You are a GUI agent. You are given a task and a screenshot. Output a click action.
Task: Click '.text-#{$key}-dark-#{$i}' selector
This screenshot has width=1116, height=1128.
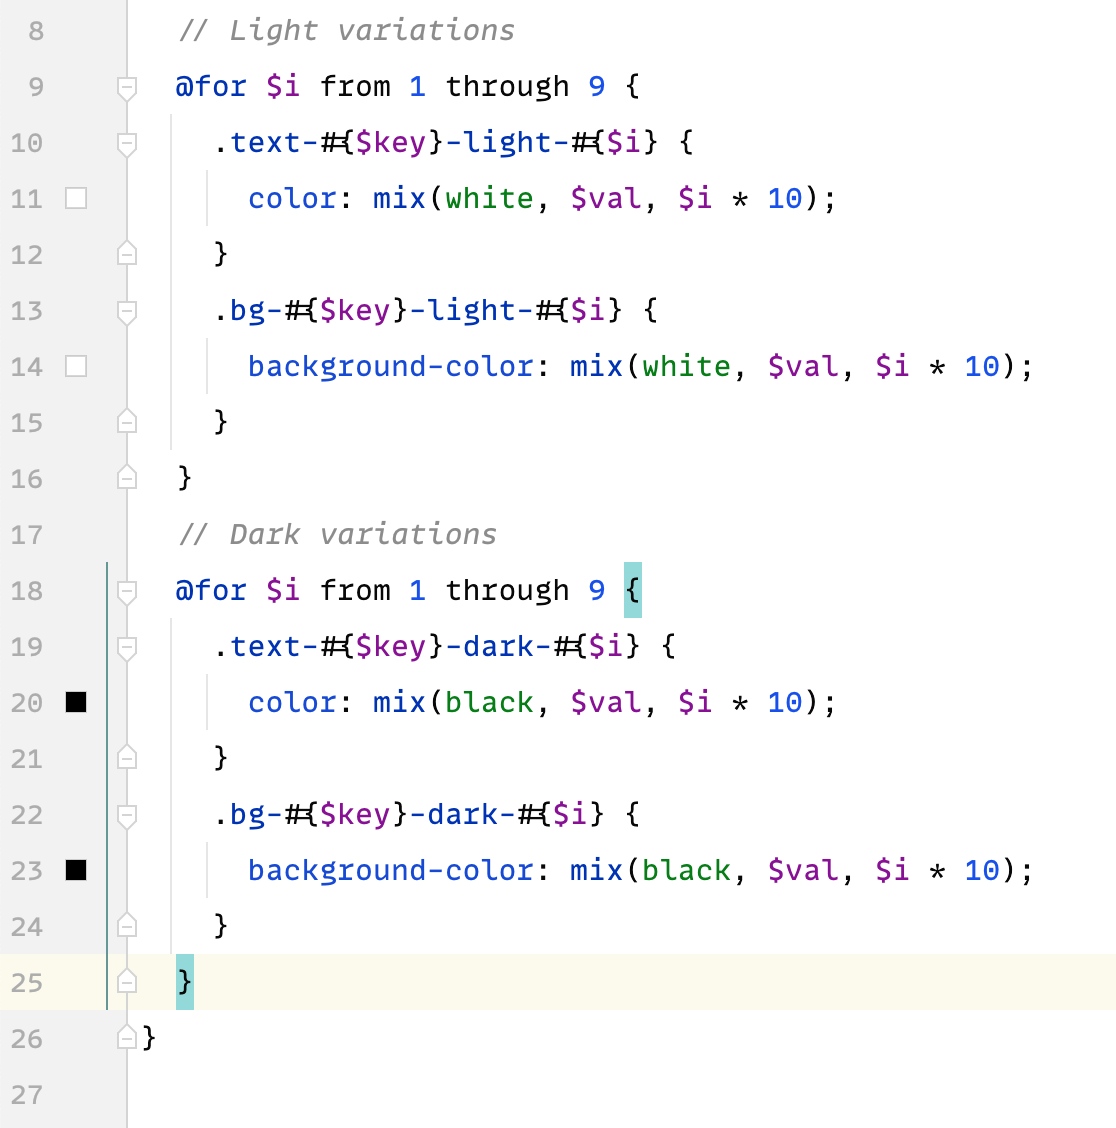click(x=427, y=647)
